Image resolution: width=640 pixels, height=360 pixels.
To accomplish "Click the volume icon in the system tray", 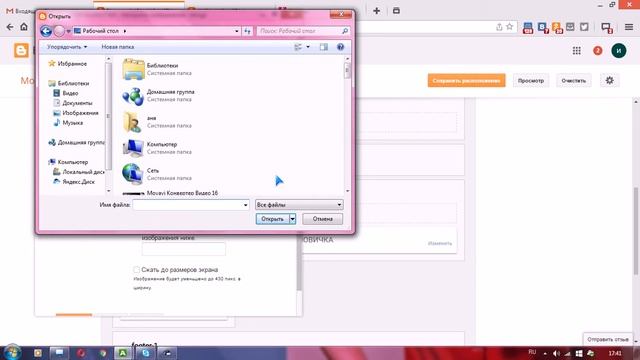I will pos(556,353).
